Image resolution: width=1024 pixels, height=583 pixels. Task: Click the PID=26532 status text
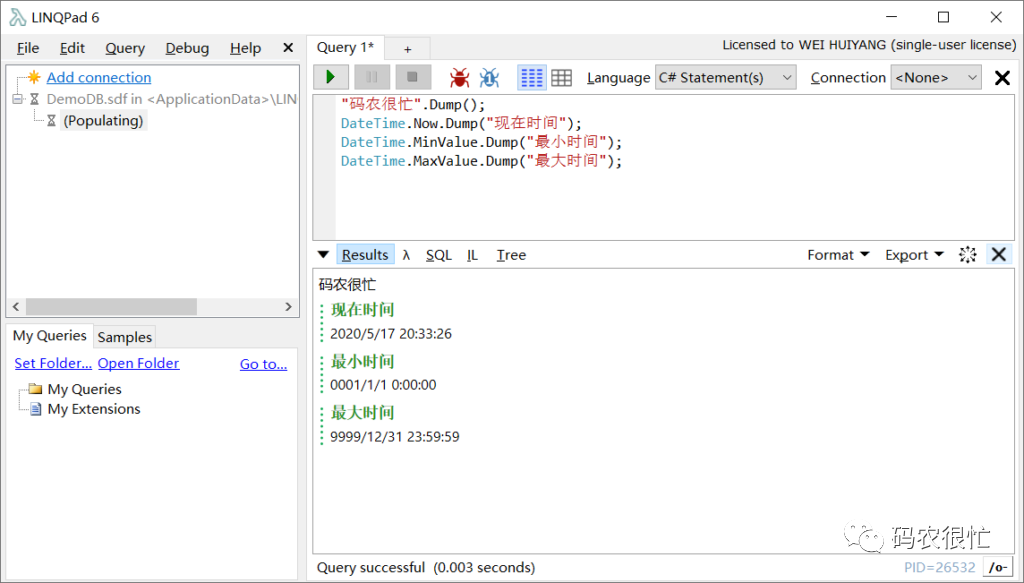pos(940,567)
